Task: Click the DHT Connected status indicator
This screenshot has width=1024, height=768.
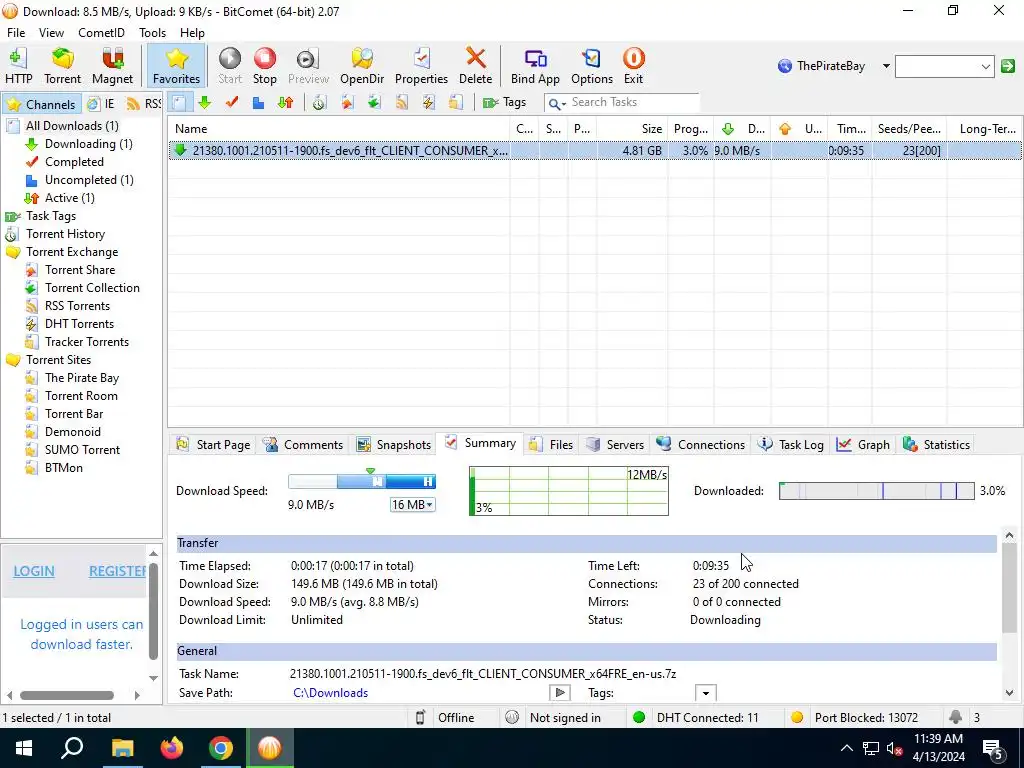Action: tap(696, 718)
